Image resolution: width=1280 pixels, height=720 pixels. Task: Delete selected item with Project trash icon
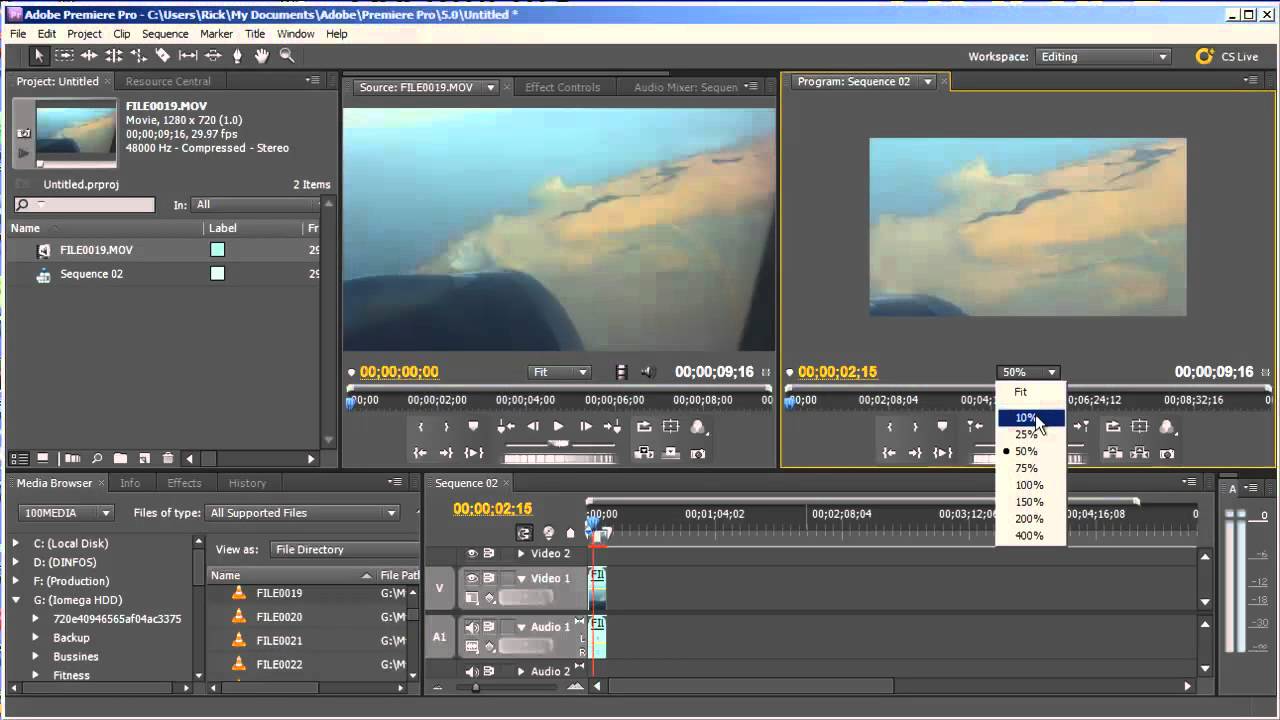pyautogui.click(x=168, y=459)
